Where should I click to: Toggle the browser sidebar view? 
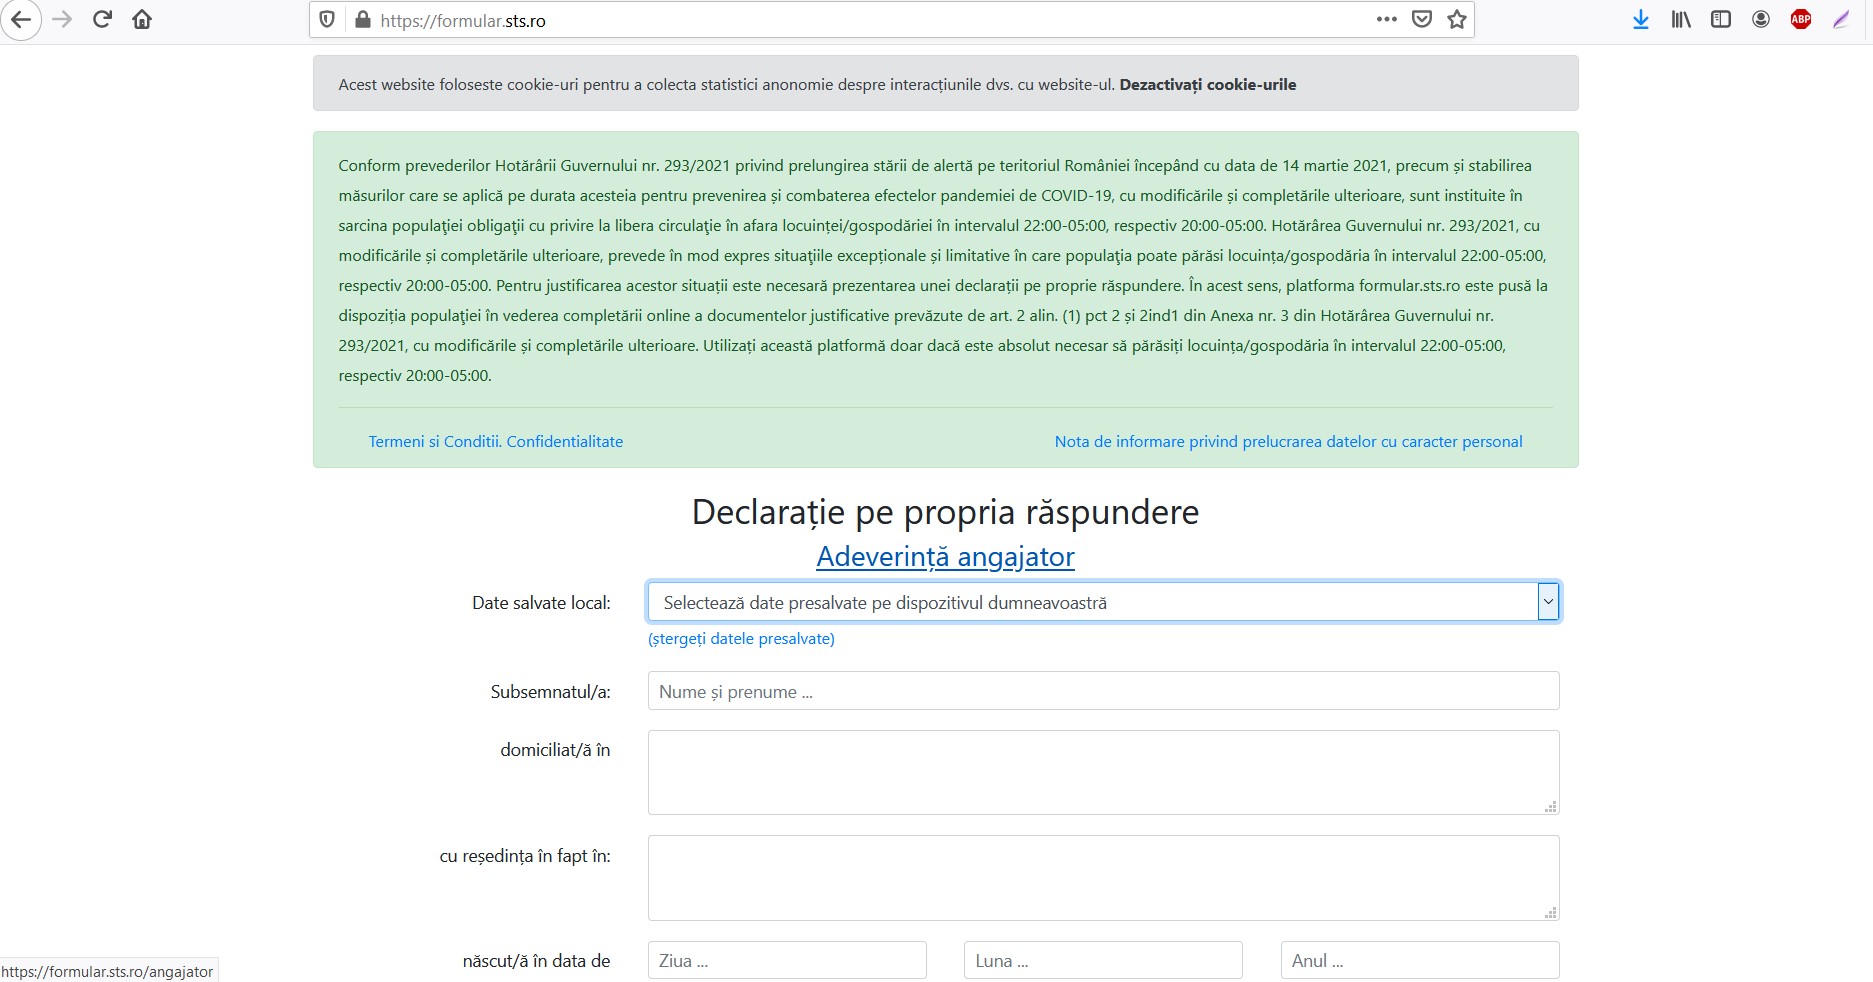[1721, 20]
